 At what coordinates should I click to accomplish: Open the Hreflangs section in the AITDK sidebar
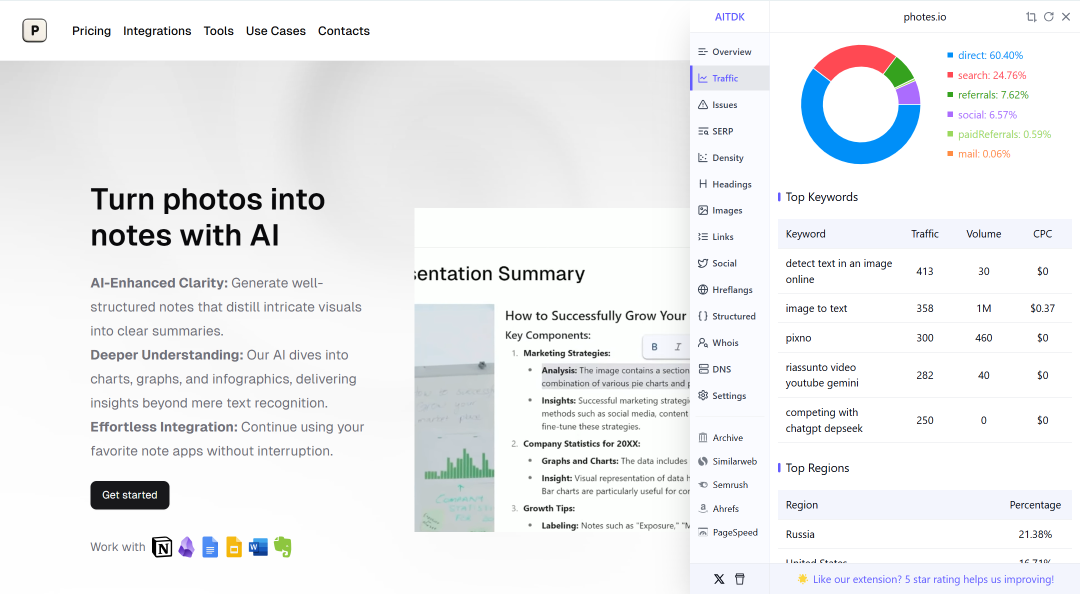(x=729, y=289)
